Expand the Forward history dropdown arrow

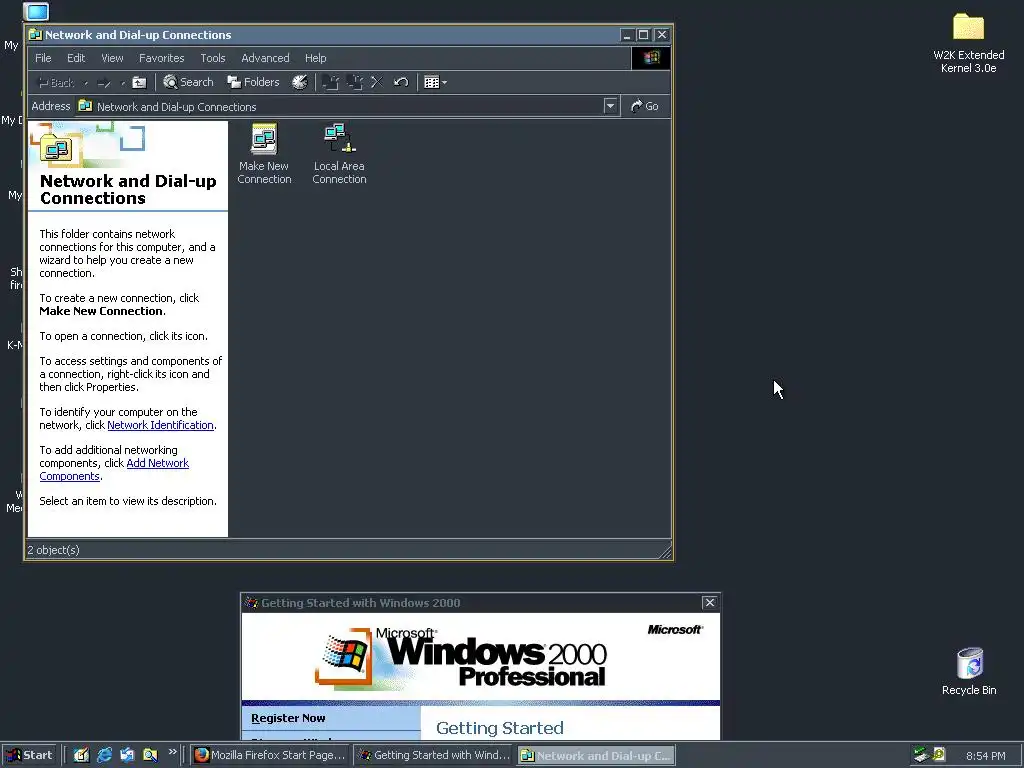[123, 83]
